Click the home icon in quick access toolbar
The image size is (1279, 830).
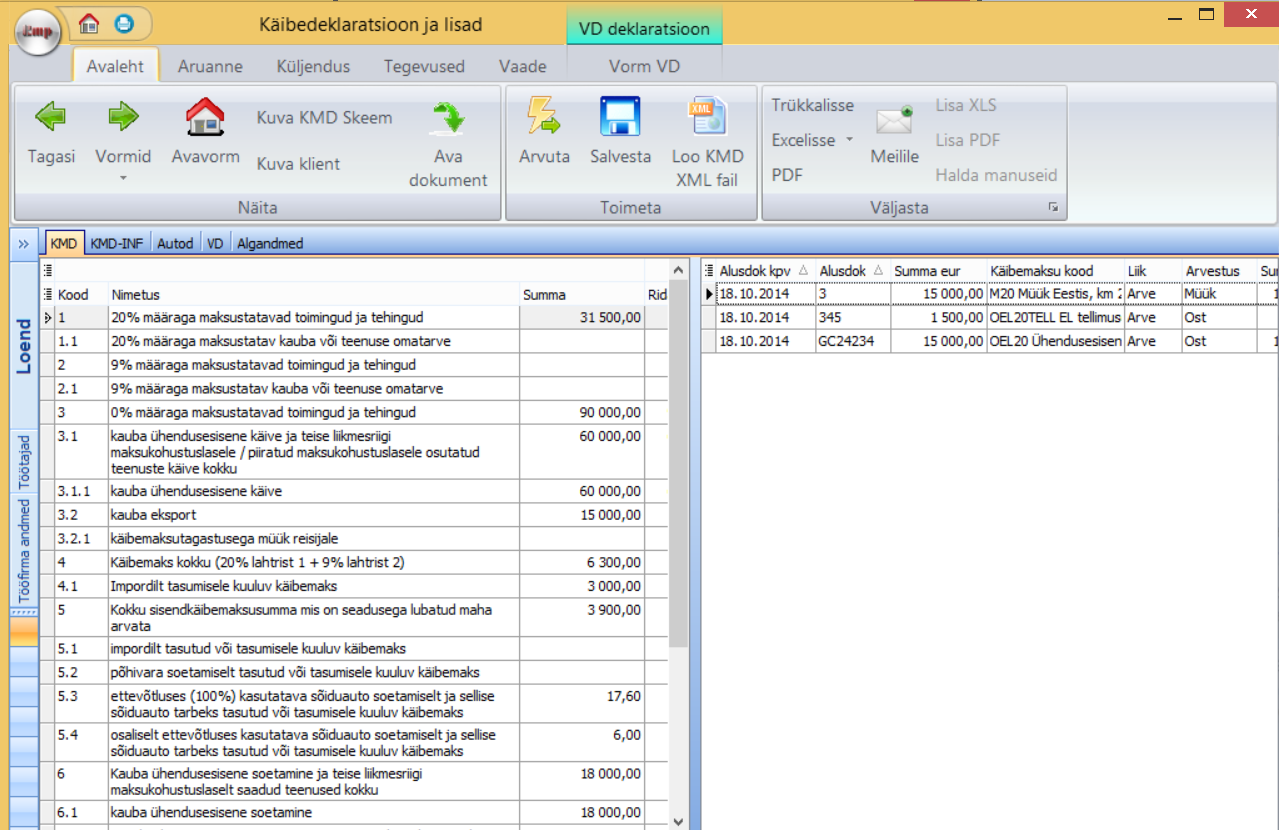pos(90,23)
